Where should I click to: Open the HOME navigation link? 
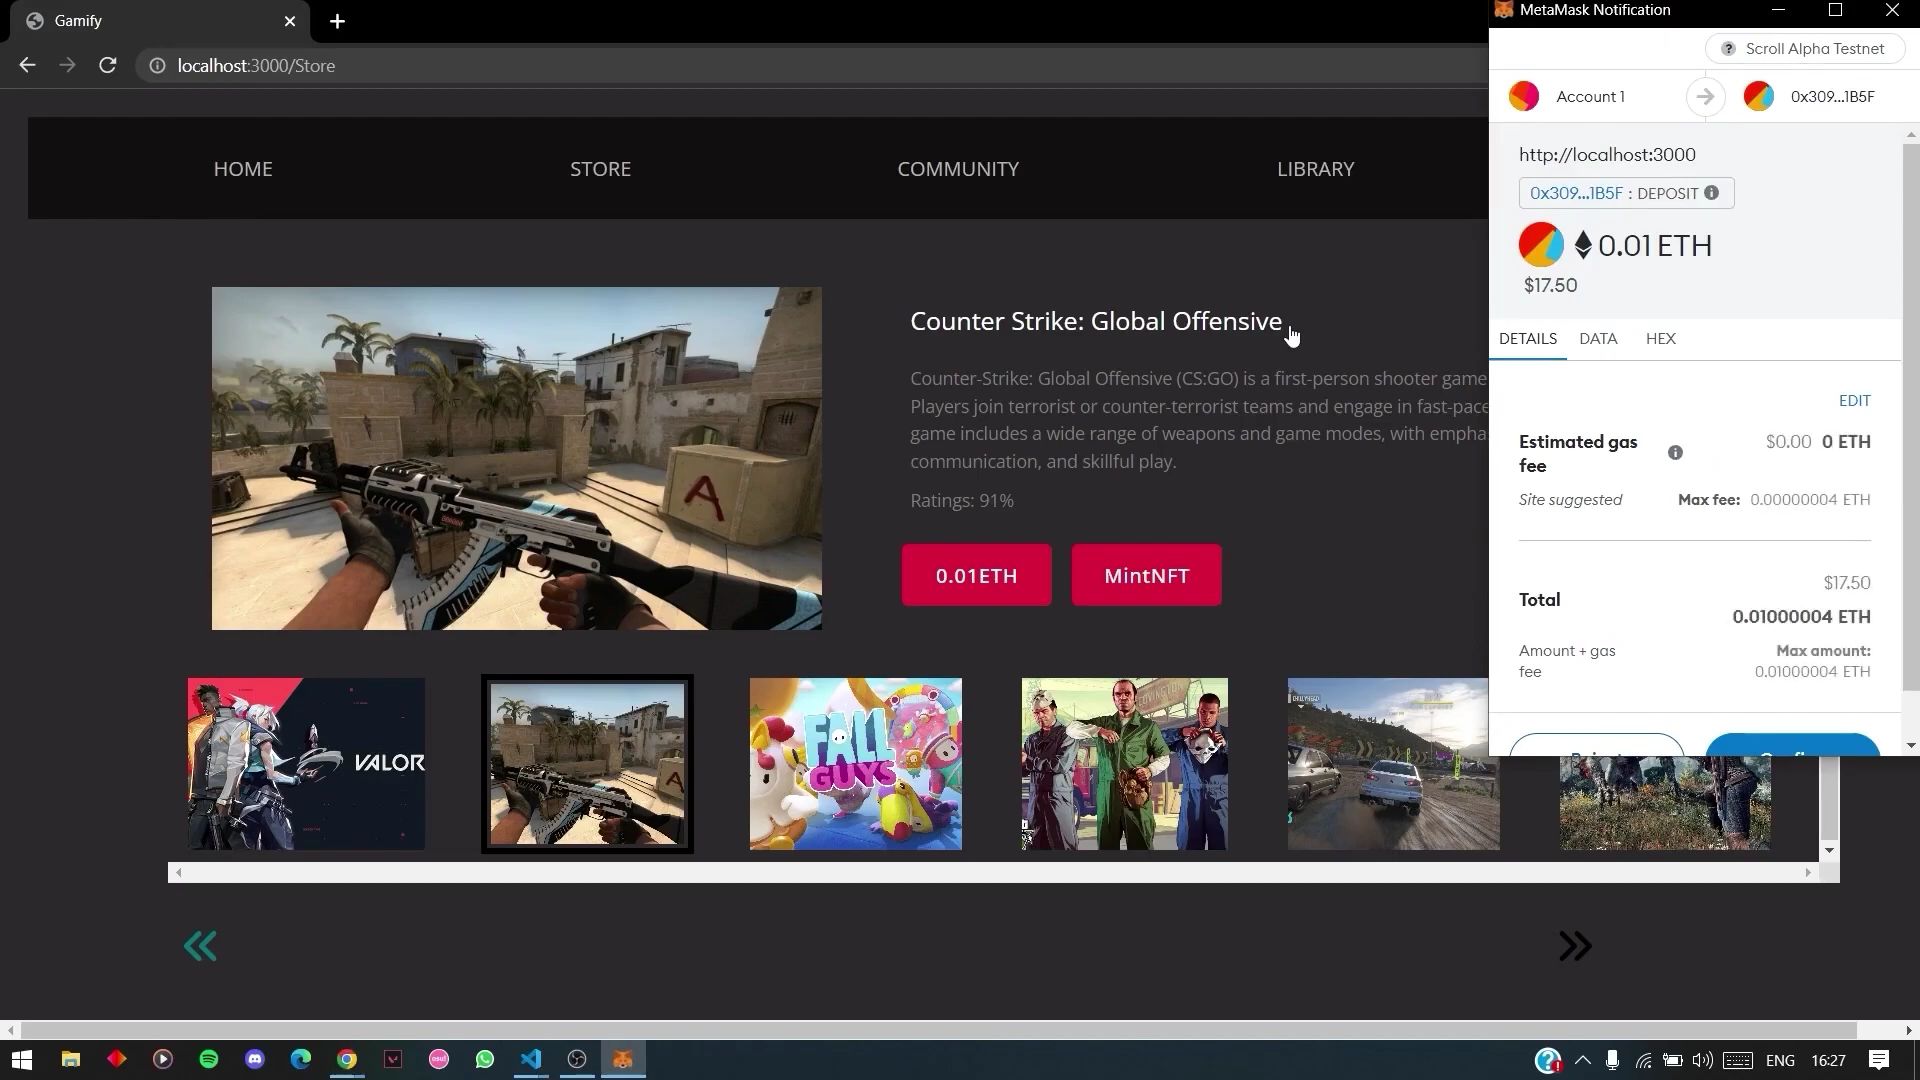point(243,169)
